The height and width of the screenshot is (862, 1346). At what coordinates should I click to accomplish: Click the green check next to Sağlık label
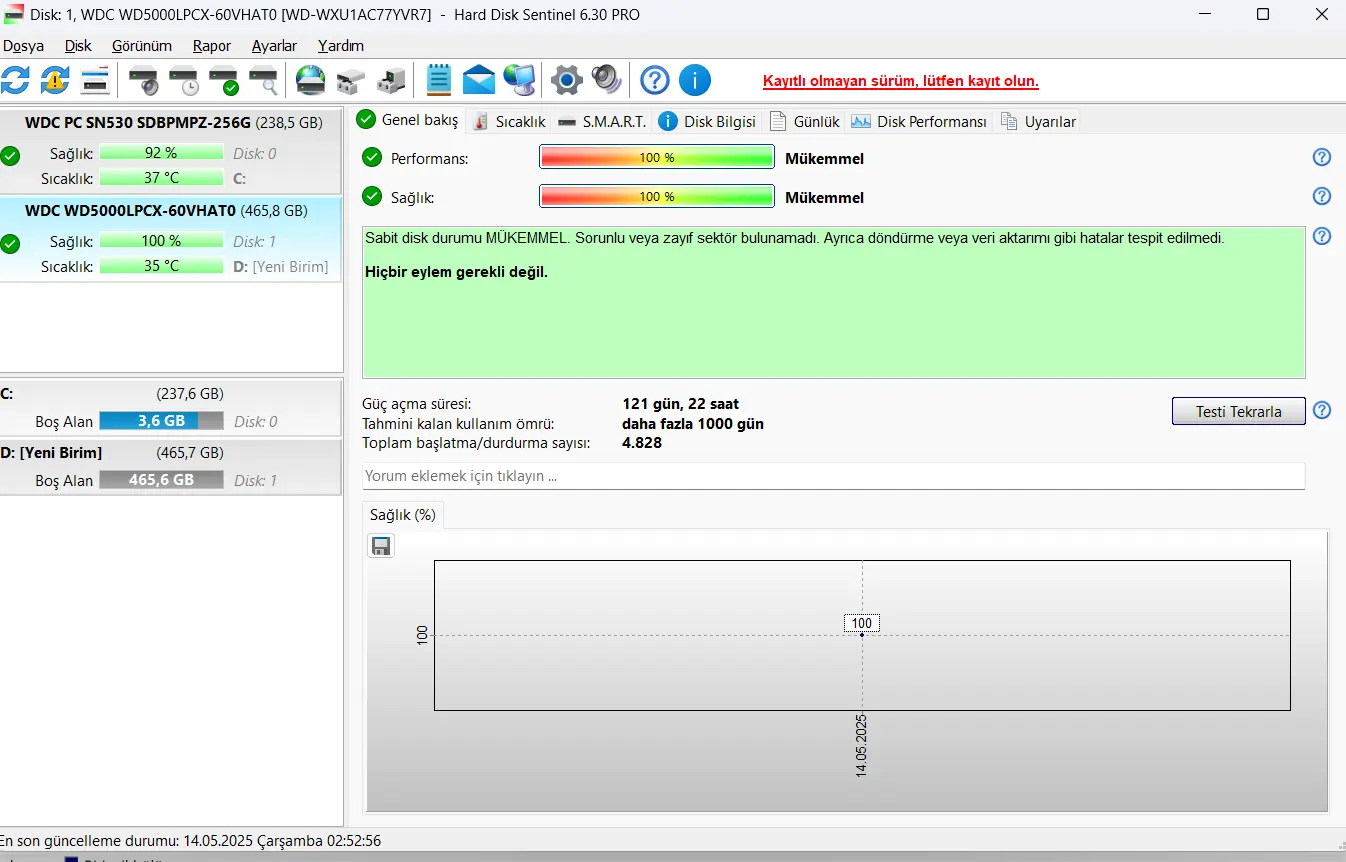tap(372, 196)
